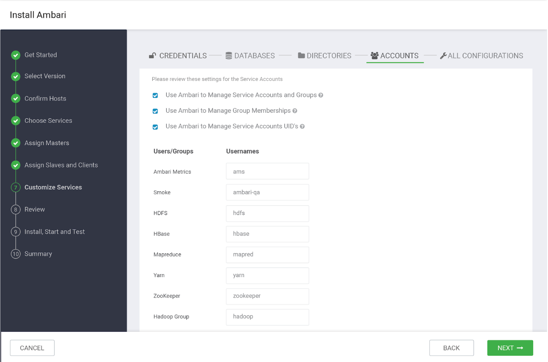548x362 pixels.
Task: Click help icon after Service Accounts and Groups
Action: pyautogui.click(x=321, y=95)
